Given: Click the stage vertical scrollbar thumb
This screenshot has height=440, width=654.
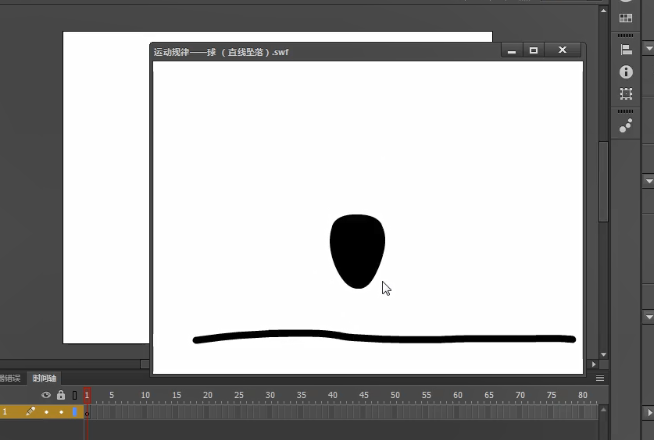Looking at the screenshot, I should [x=604, y=181].
